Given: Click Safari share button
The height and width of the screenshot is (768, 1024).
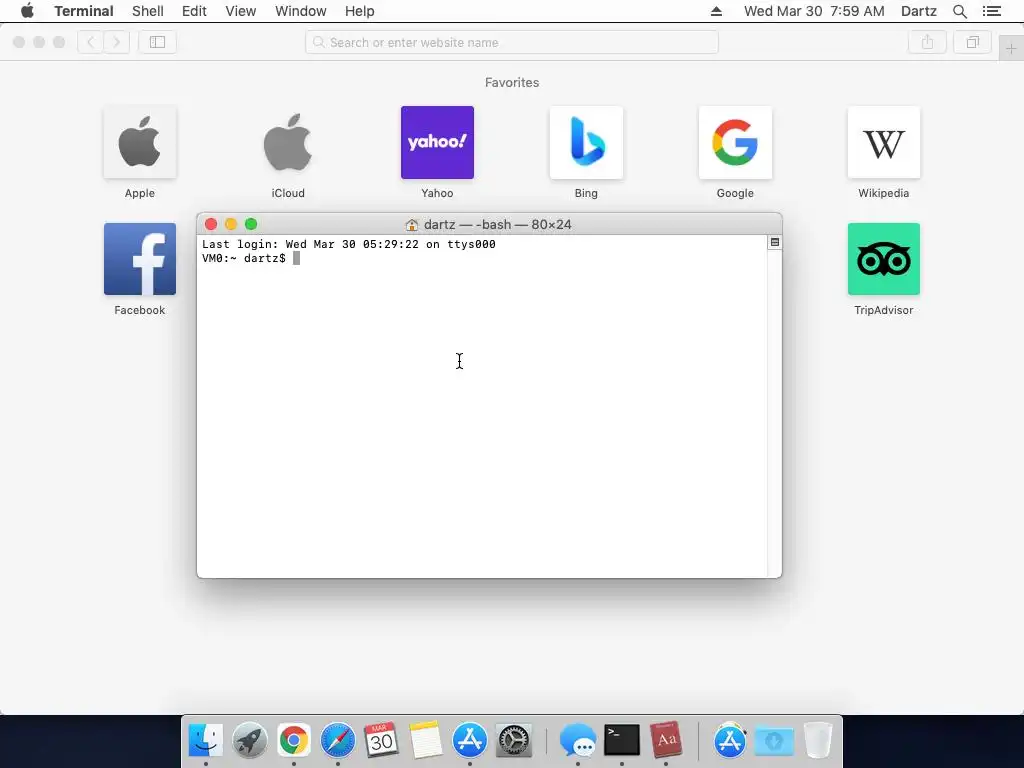Looking at the screenshot, I should 927,42.
